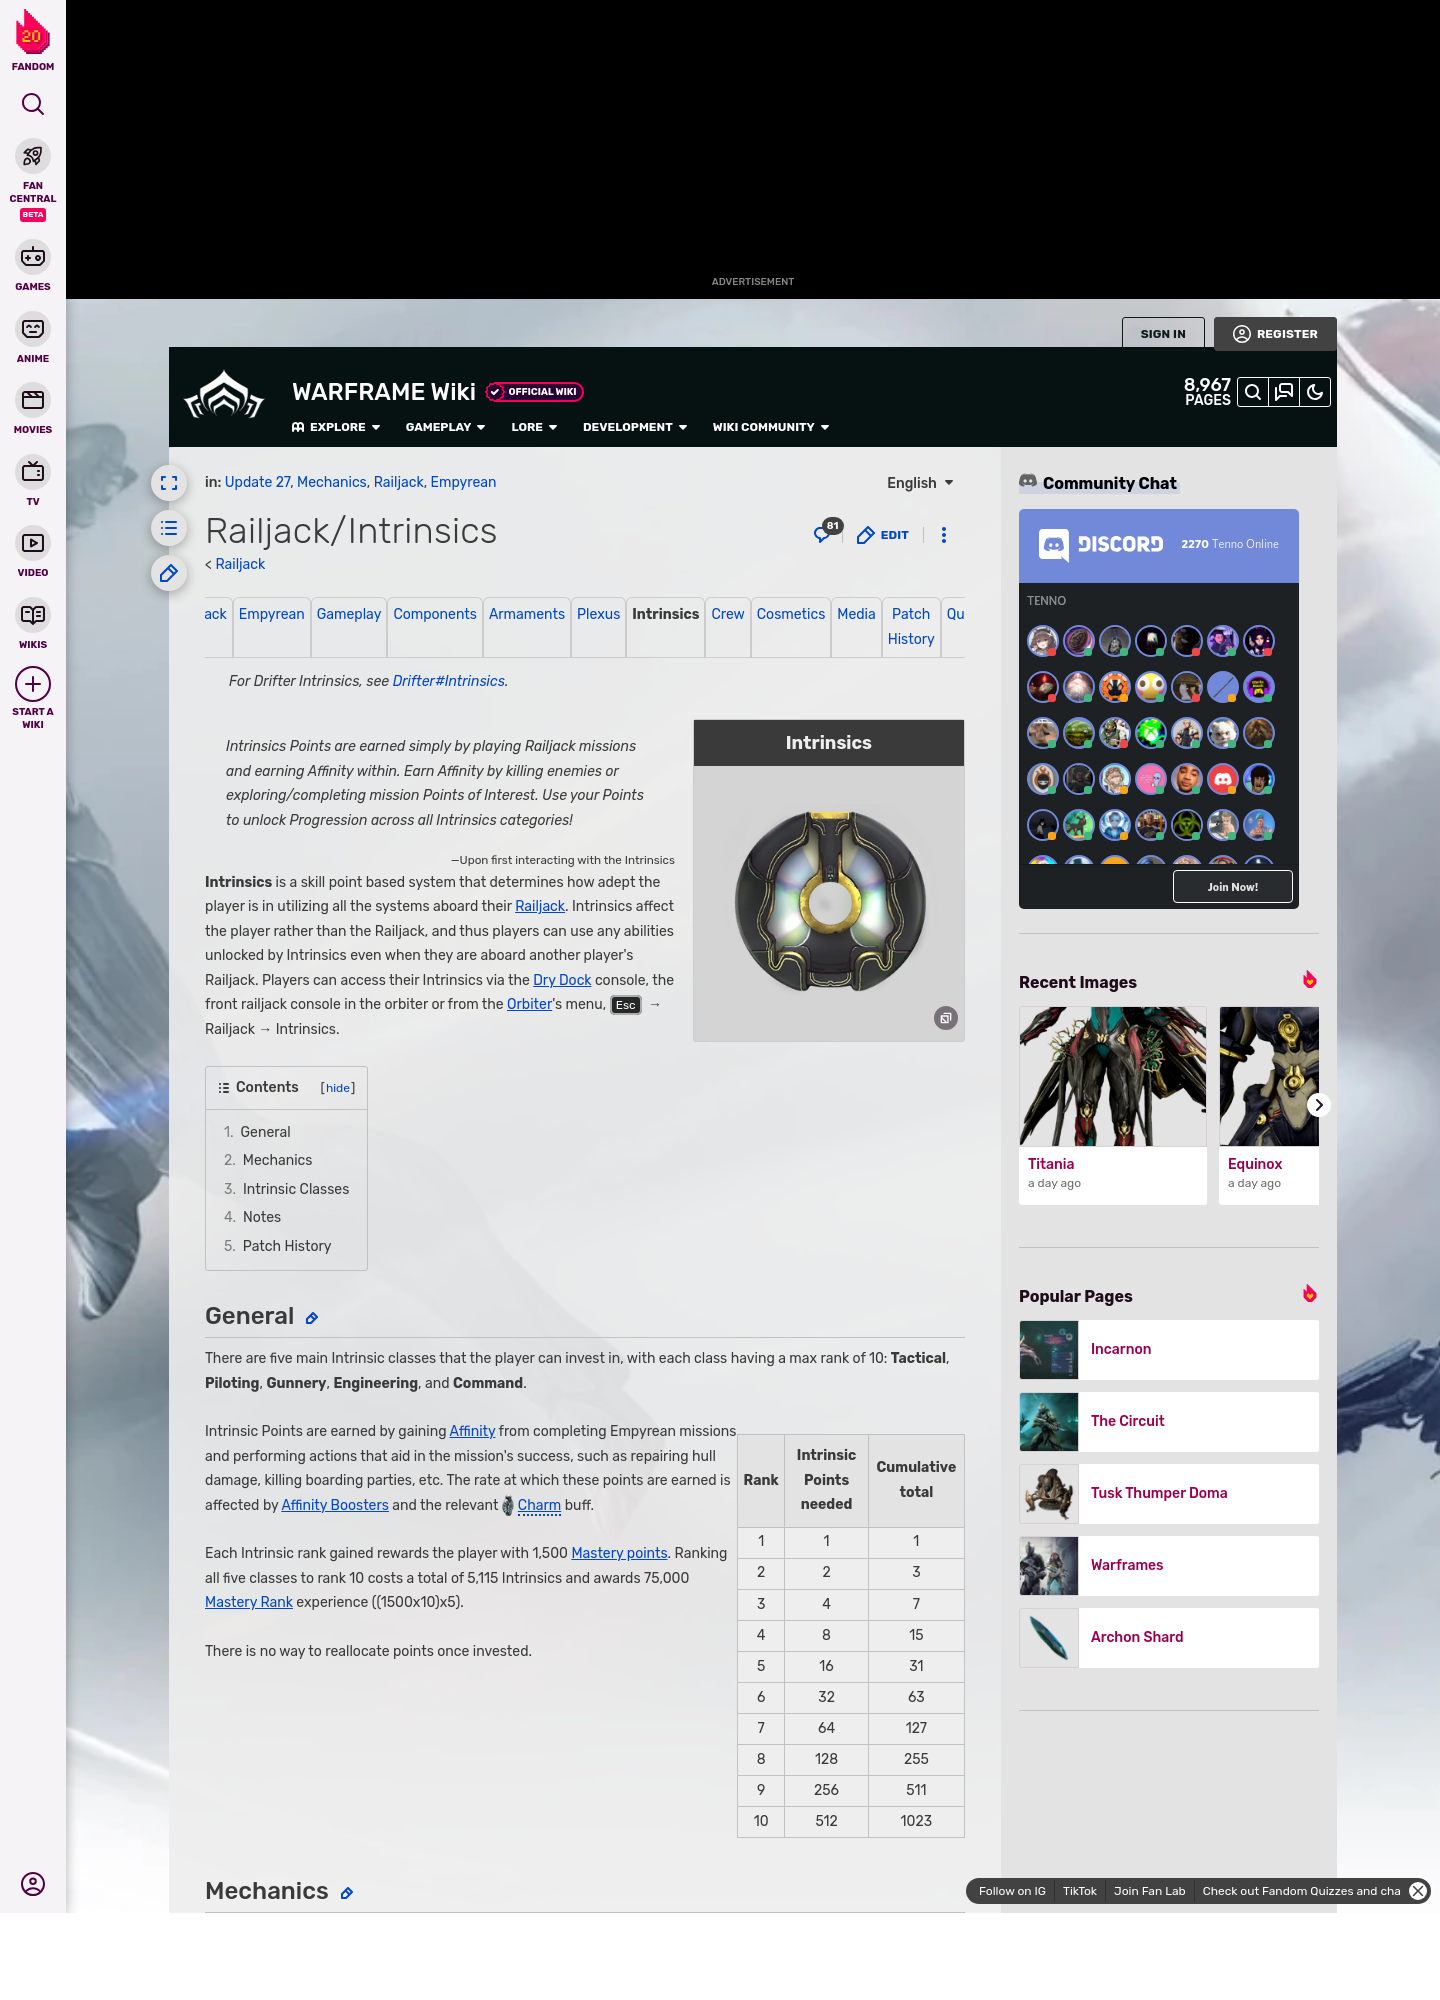Image resolution: width=1440 pixels, height=2000 pixels.
Task: Open Fandom sidebar search icon
Action: 33,104
